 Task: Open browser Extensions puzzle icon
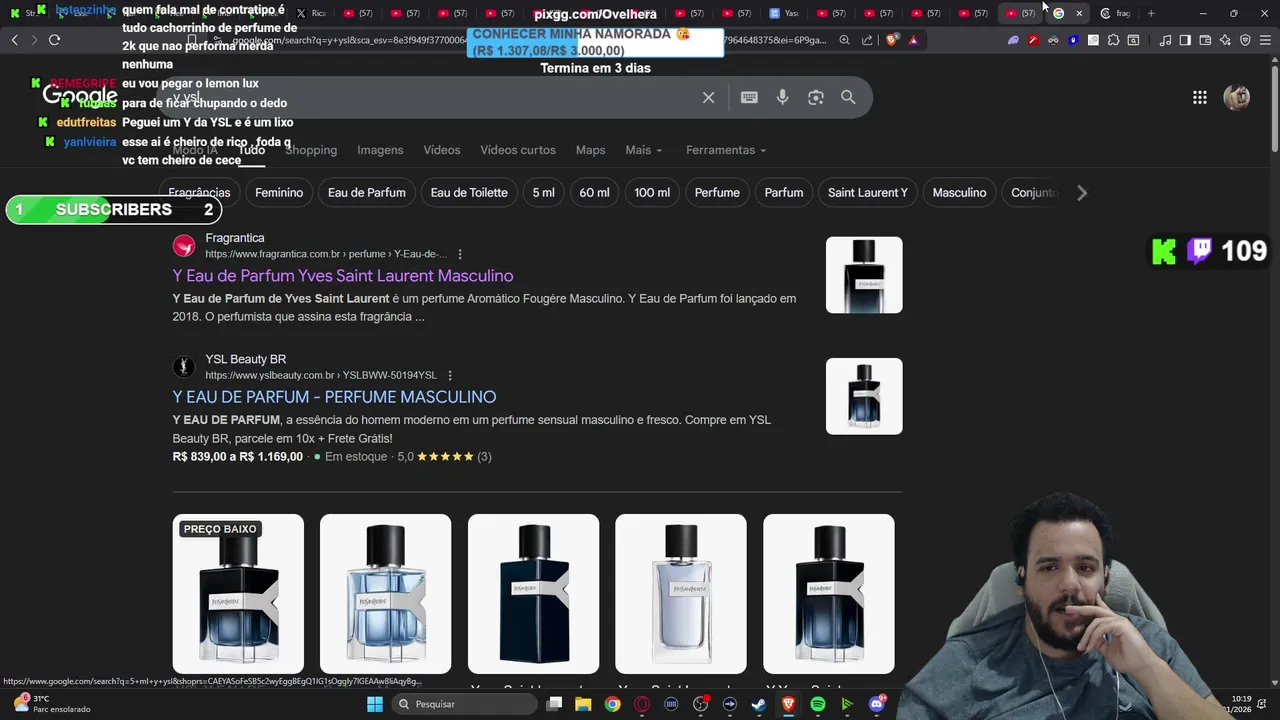(1113, 40)
